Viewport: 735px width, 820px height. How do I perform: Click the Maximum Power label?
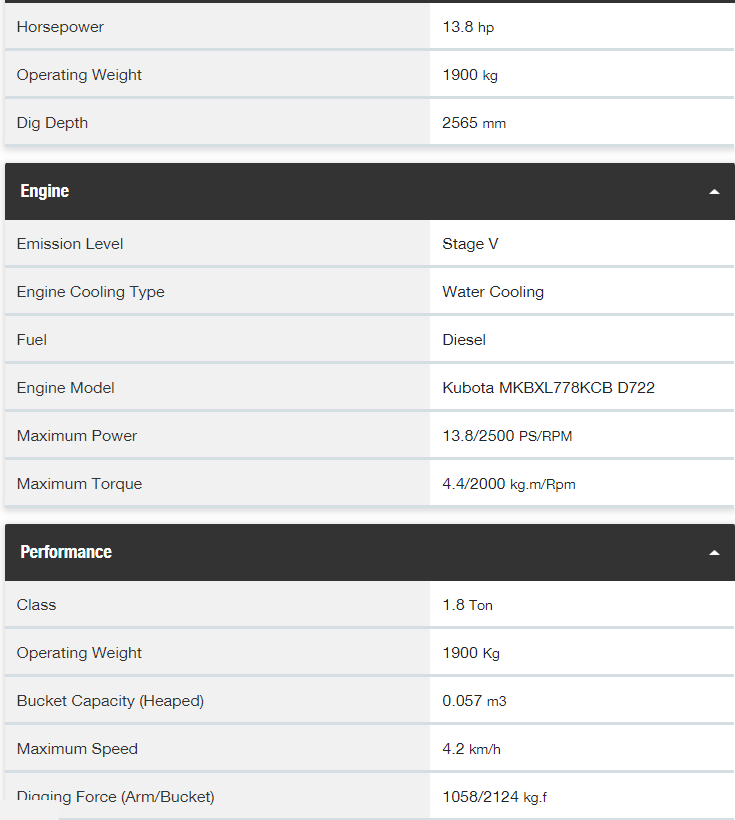77,436
